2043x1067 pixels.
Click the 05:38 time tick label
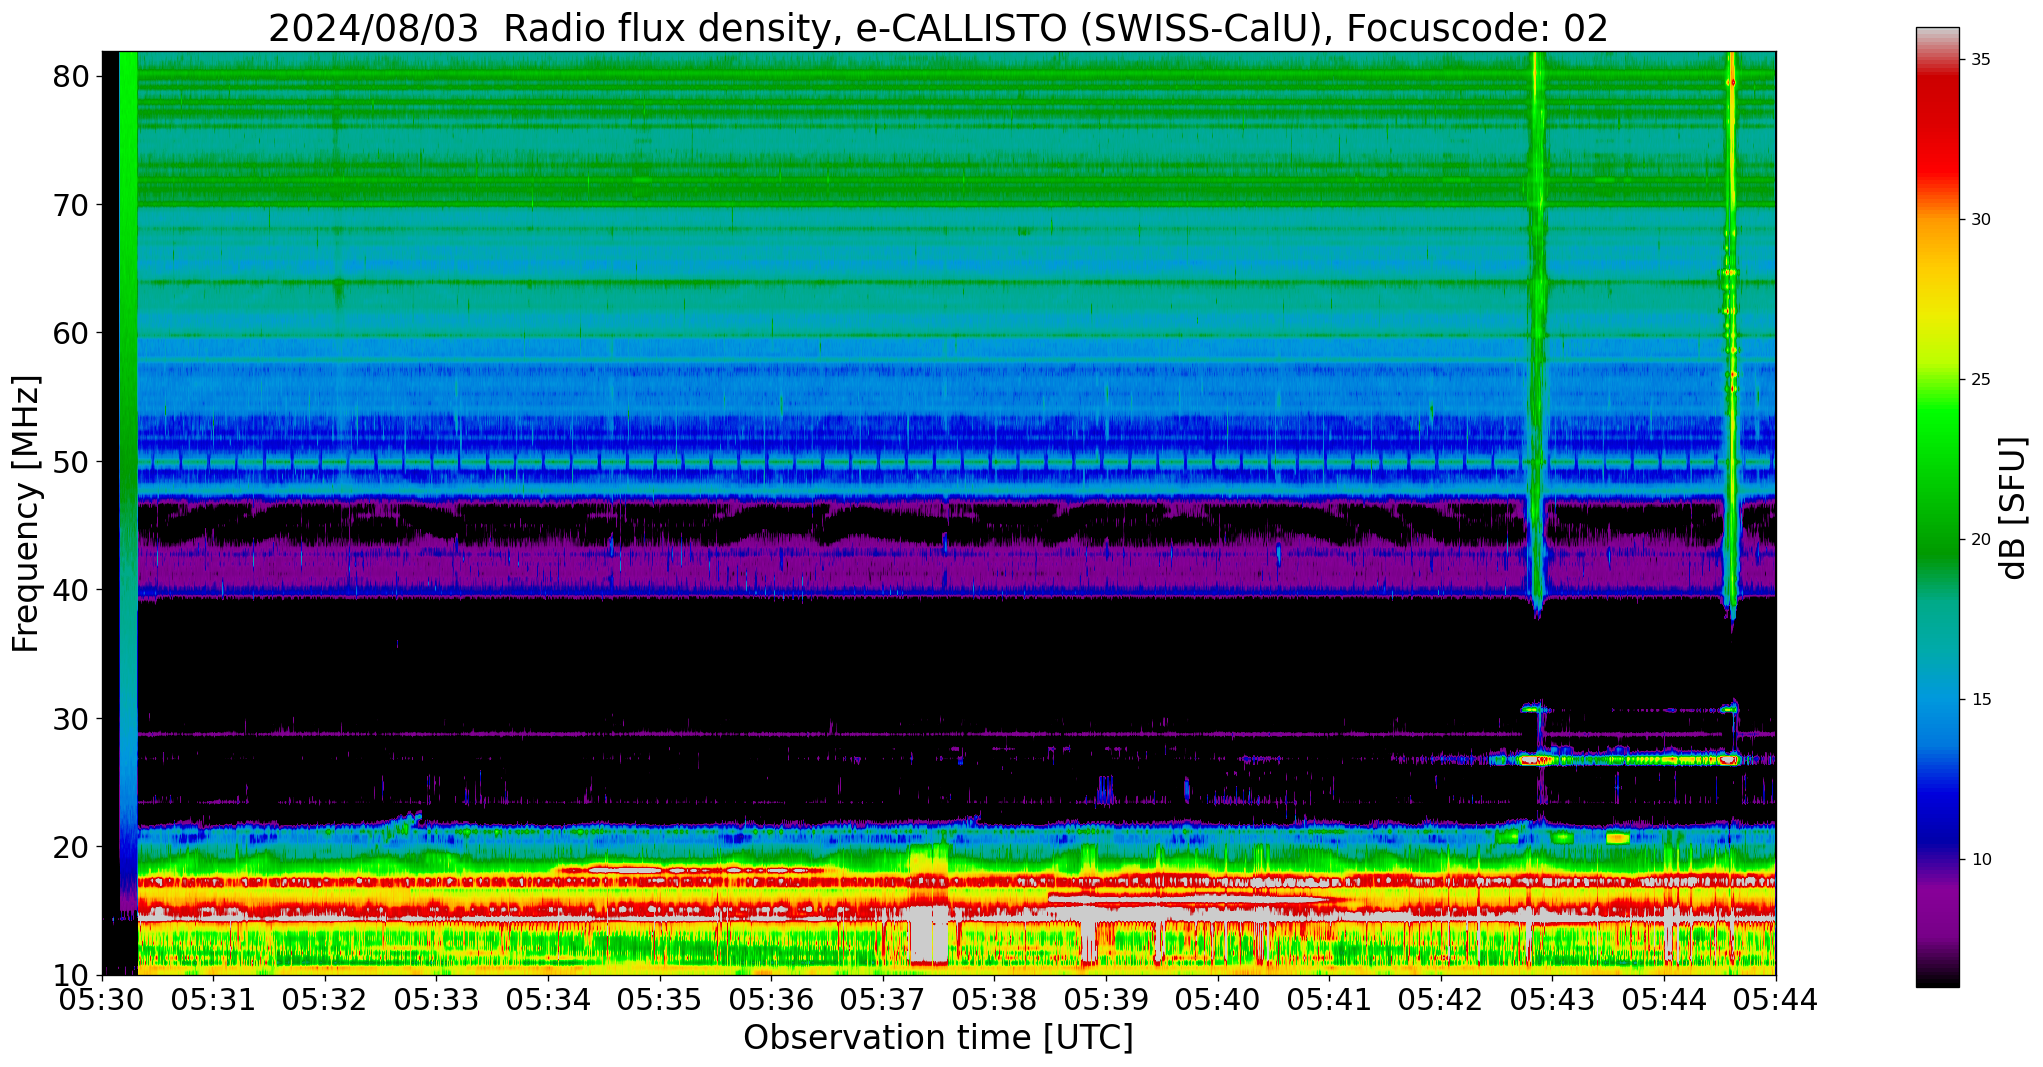click(x=995, y=999)
